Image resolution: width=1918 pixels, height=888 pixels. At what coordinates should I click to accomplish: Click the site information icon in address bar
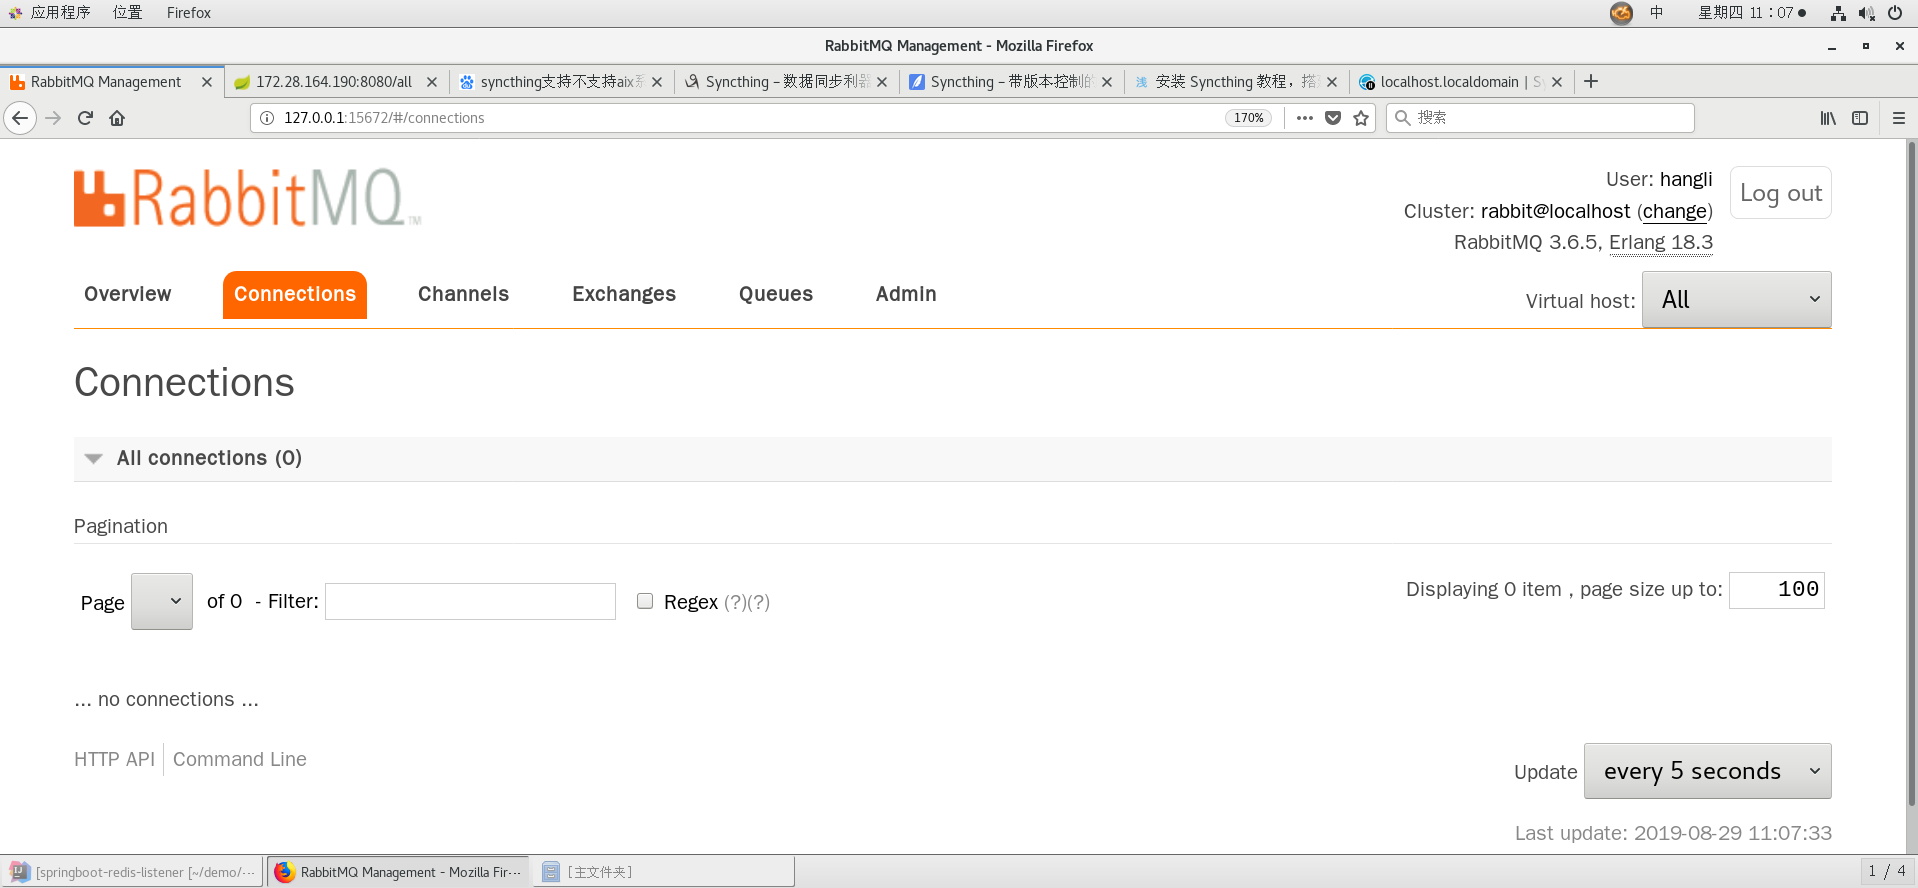[x=267, y=118]
